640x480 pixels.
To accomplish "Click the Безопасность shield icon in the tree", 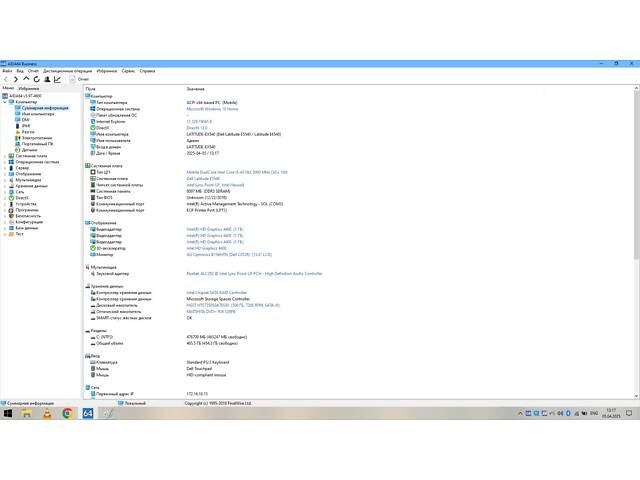I will click(x=11, y=216).
